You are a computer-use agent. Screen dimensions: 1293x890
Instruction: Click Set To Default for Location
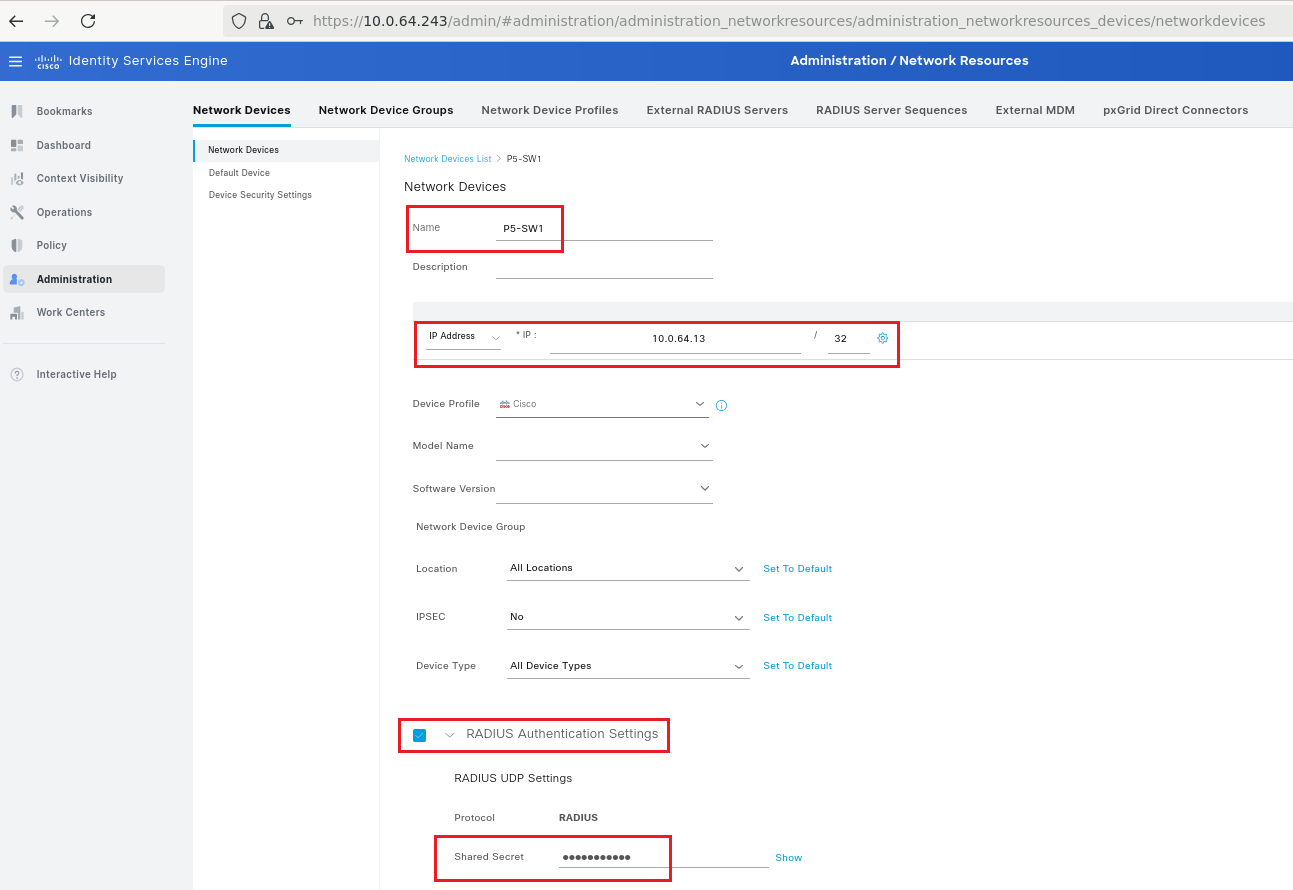click(x=797, y=569)
